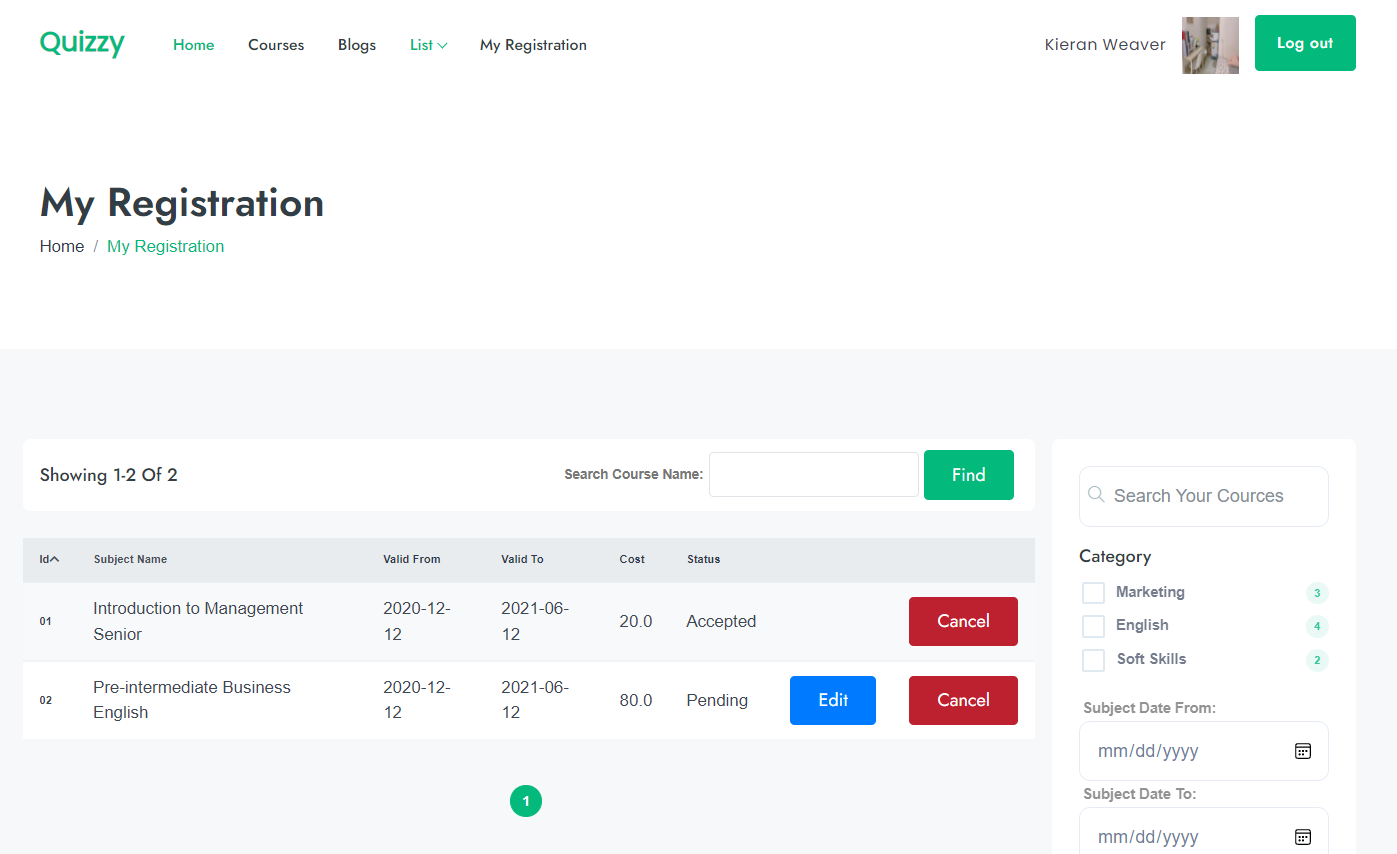Screen dimensions: 1397x854
Task: Open the mm/dd/yyyy Subject Date From field
Action: 1180,750
